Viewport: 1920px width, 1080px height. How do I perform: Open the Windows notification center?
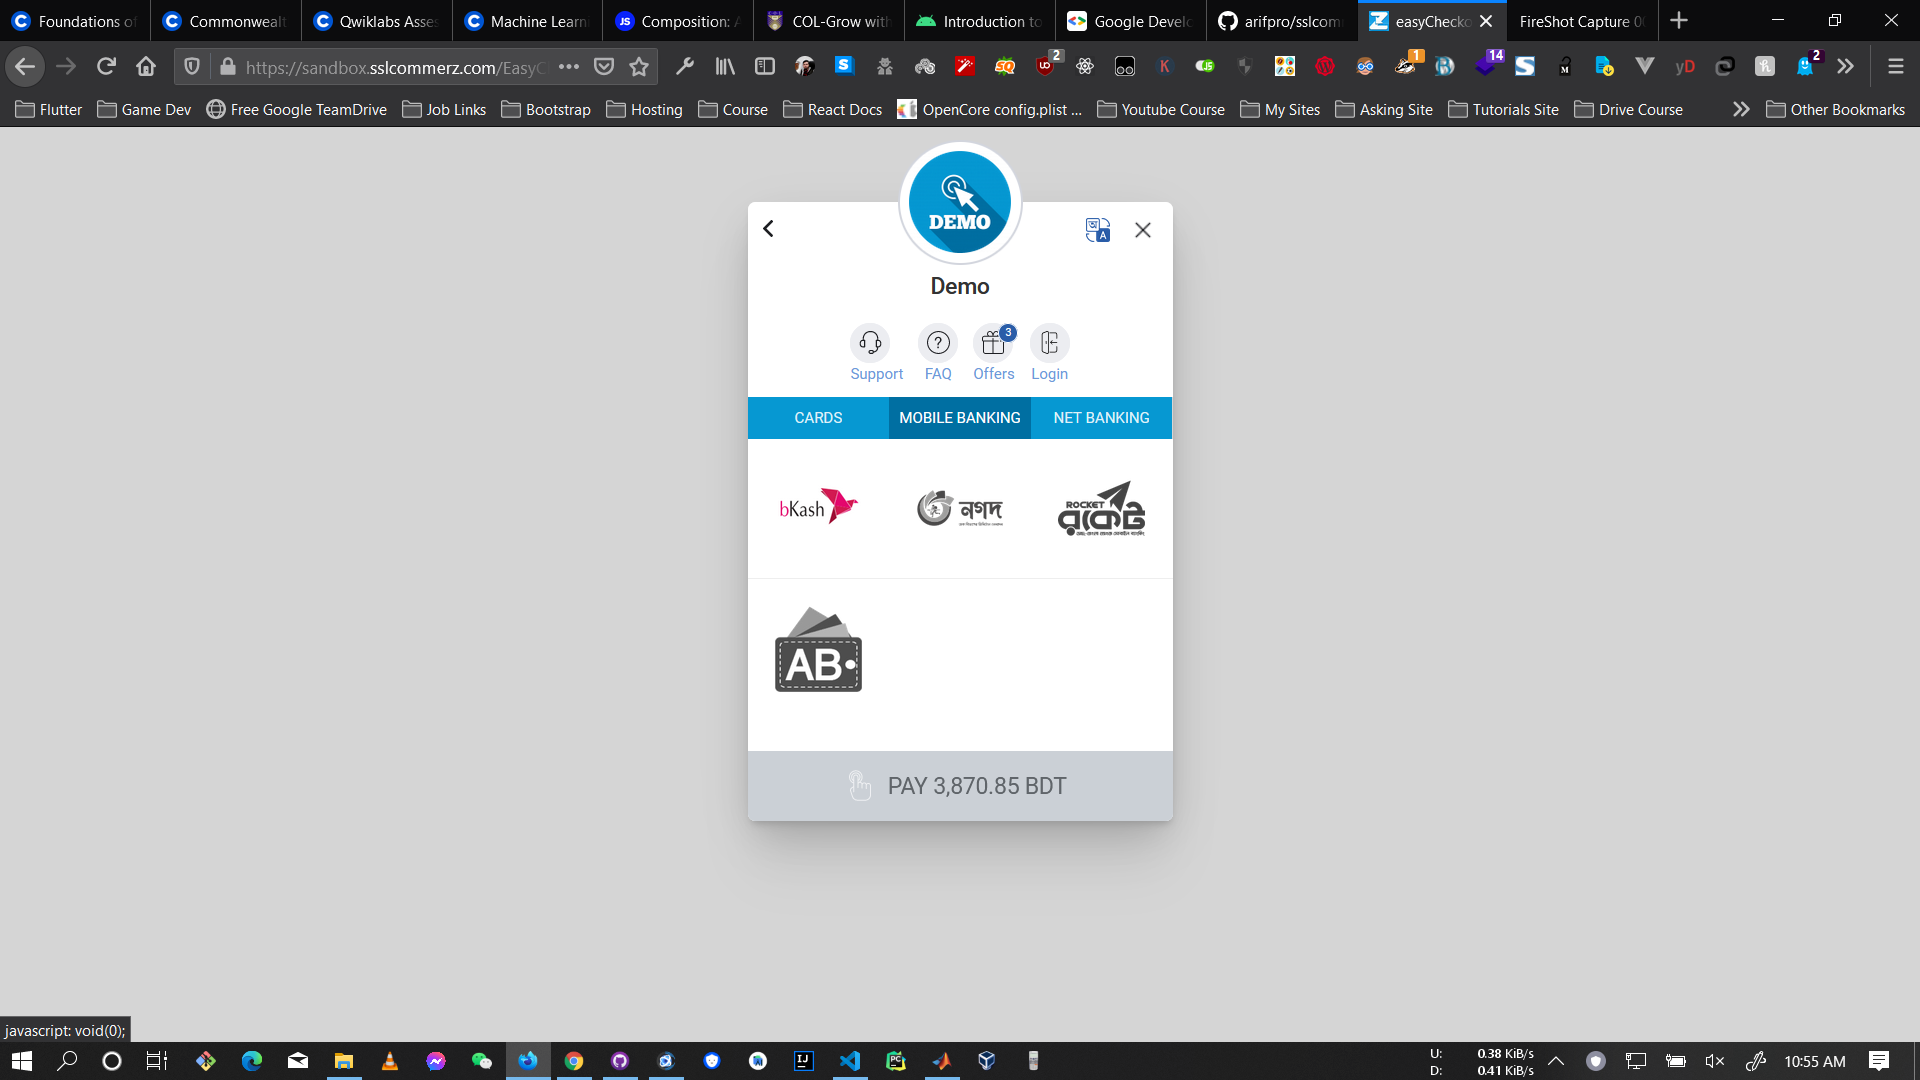click(x=1879, y=1061)
